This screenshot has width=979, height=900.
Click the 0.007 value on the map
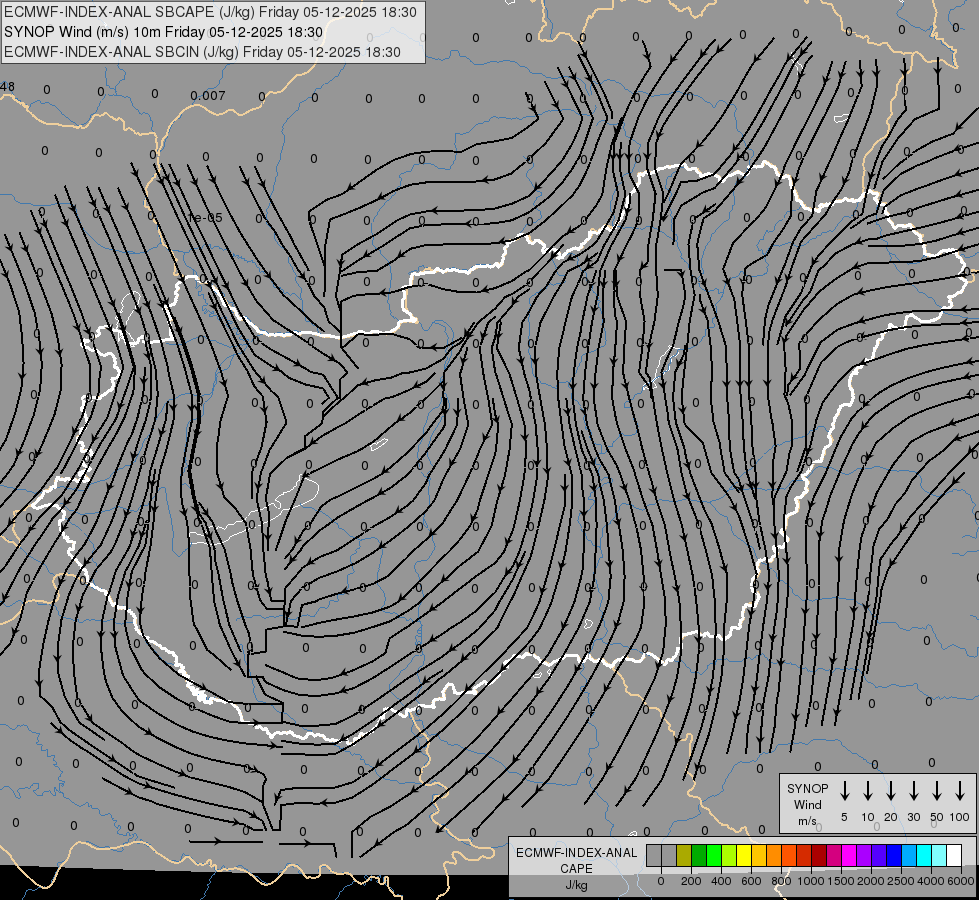click(207, 96)
